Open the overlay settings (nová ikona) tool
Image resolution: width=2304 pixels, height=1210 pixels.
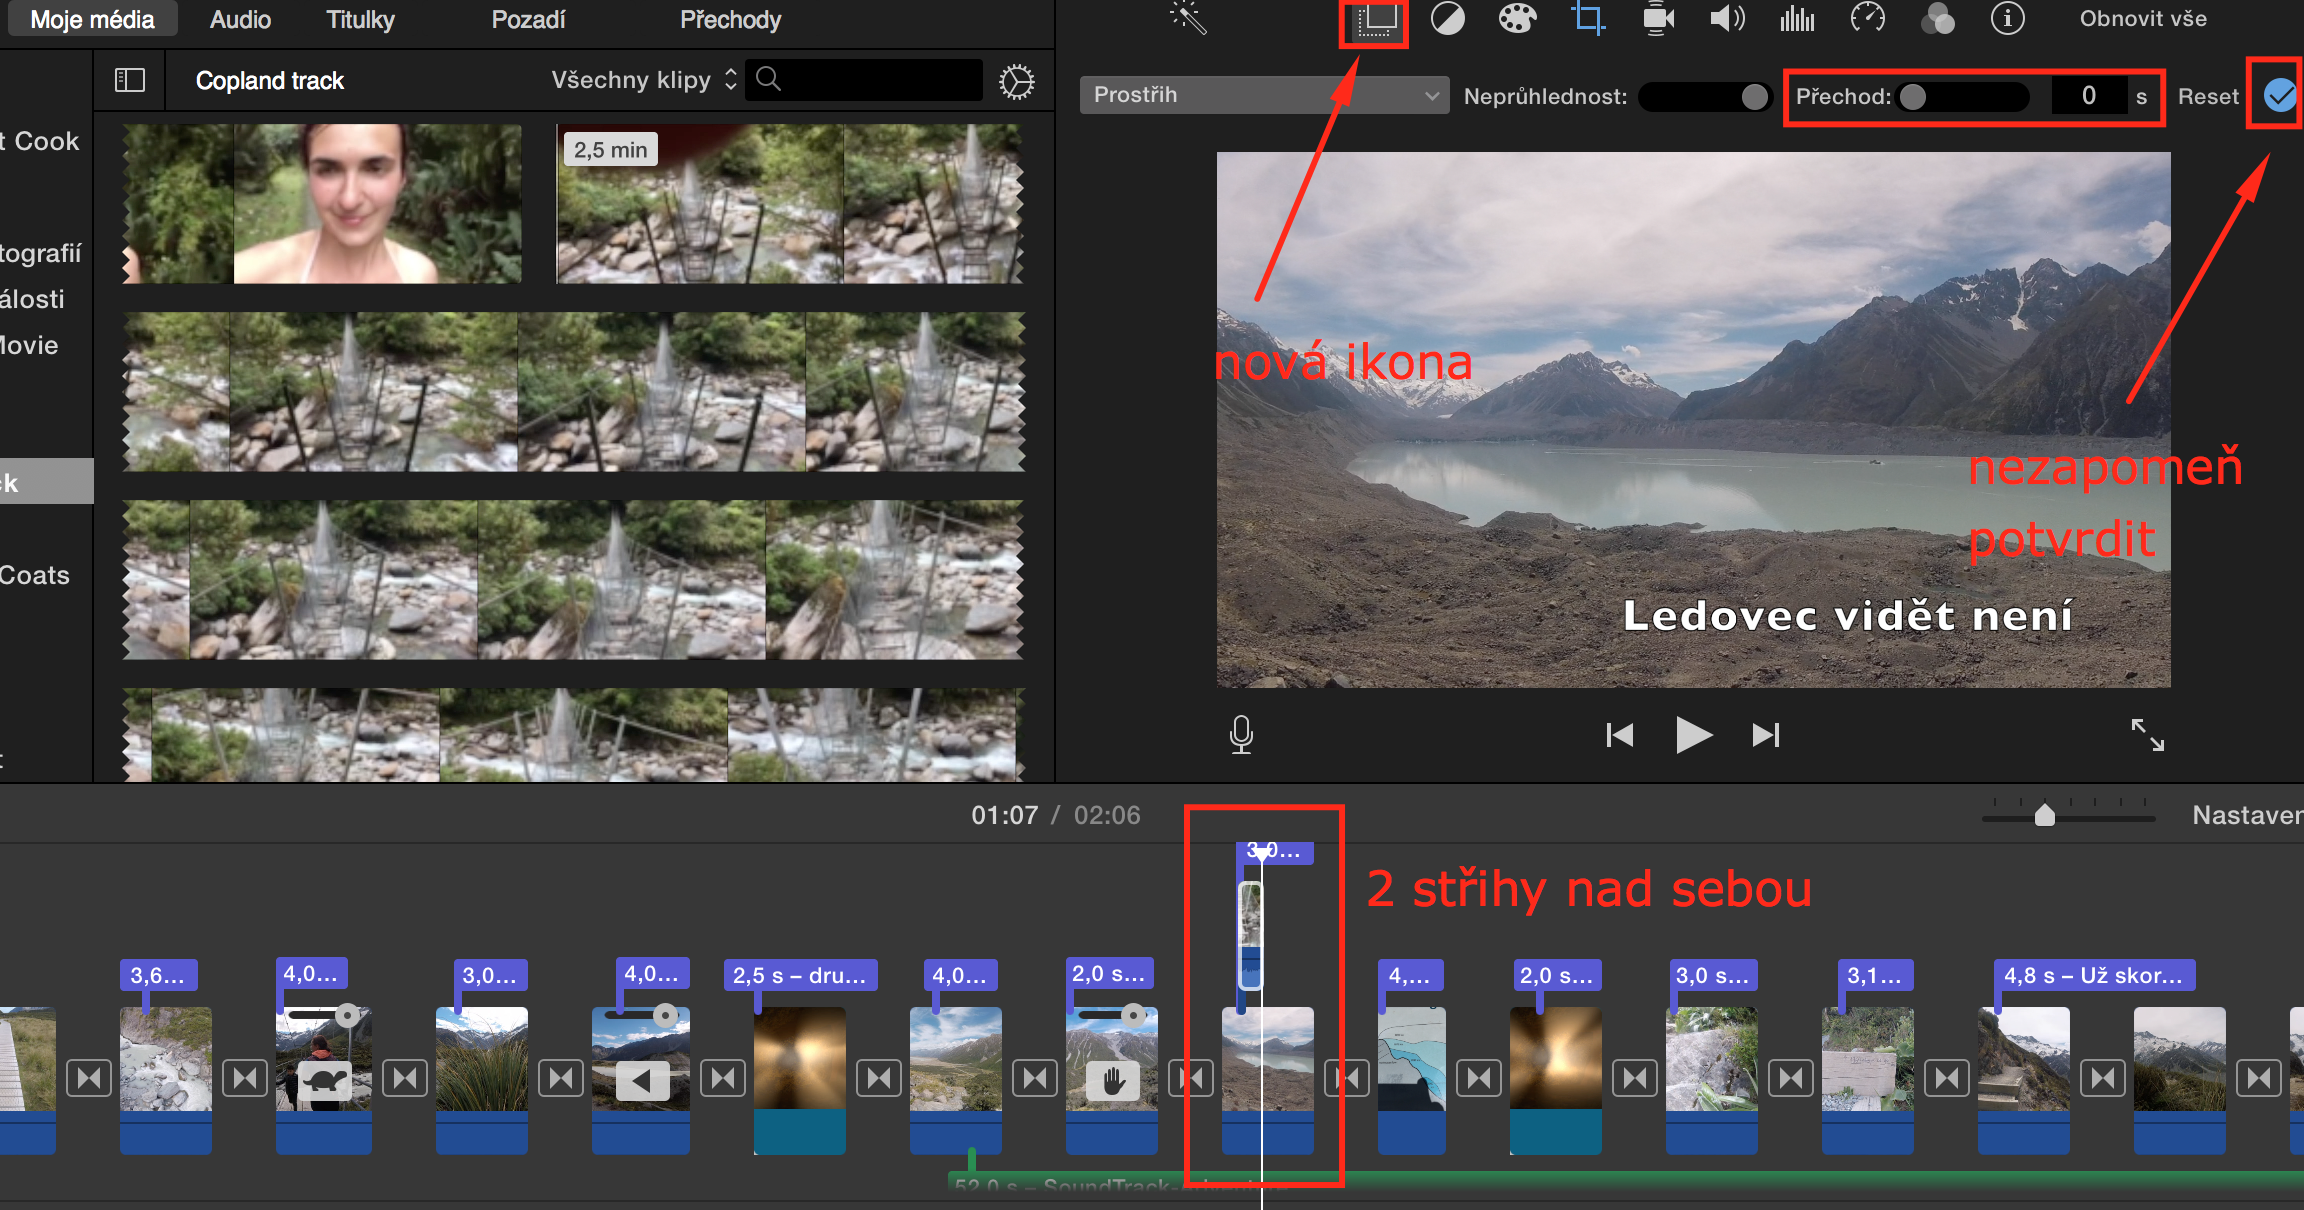coord(1373,22)
